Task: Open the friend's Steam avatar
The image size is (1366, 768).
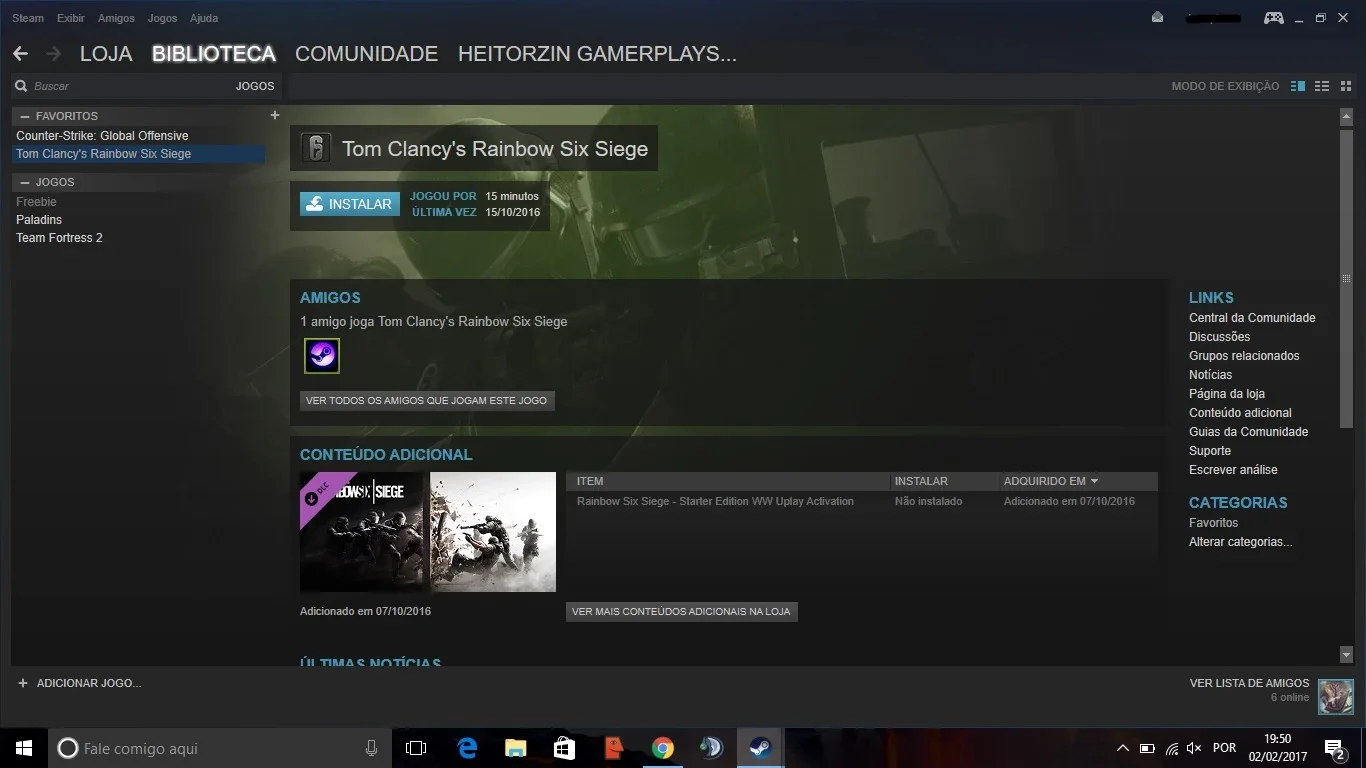Action: tap(322, 356)
